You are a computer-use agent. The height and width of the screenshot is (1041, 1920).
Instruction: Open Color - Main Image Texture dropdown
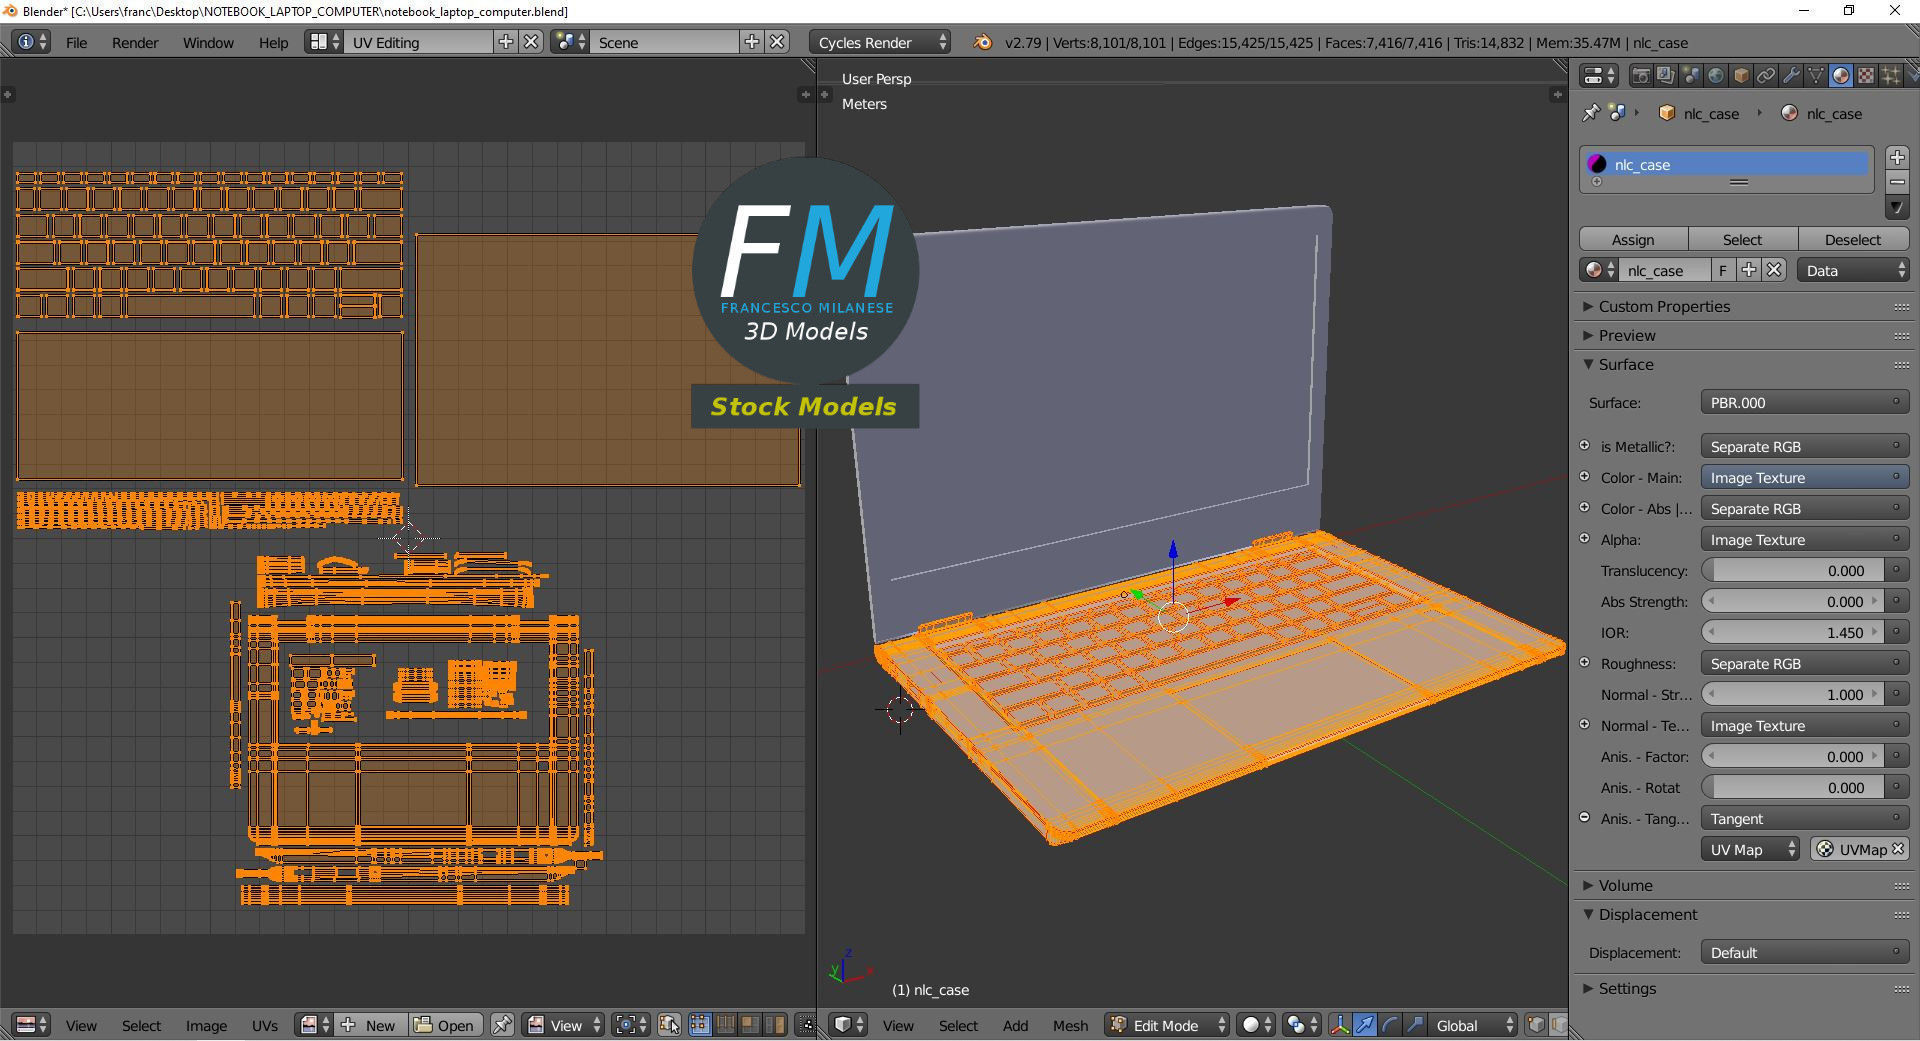tap(1804, 477)
